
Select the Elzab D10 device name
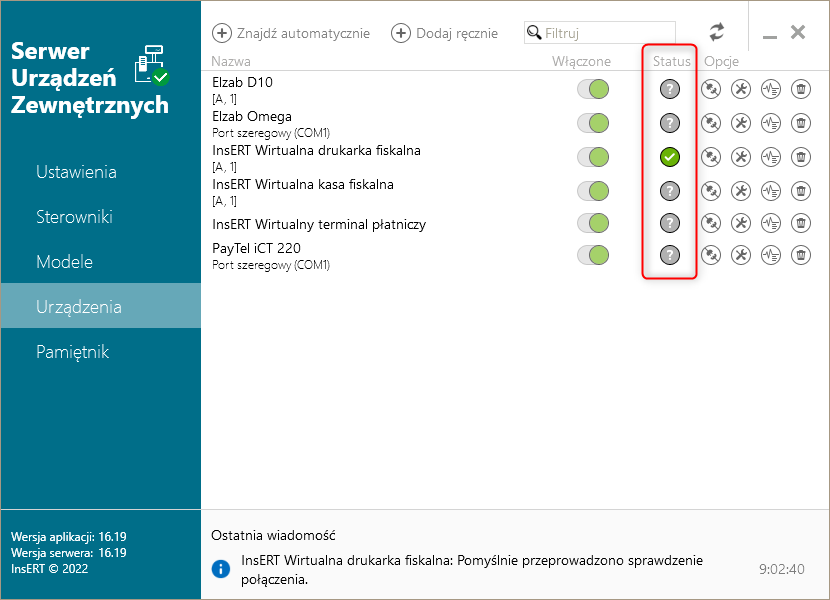pyautogui.click(x=242, y=82)
